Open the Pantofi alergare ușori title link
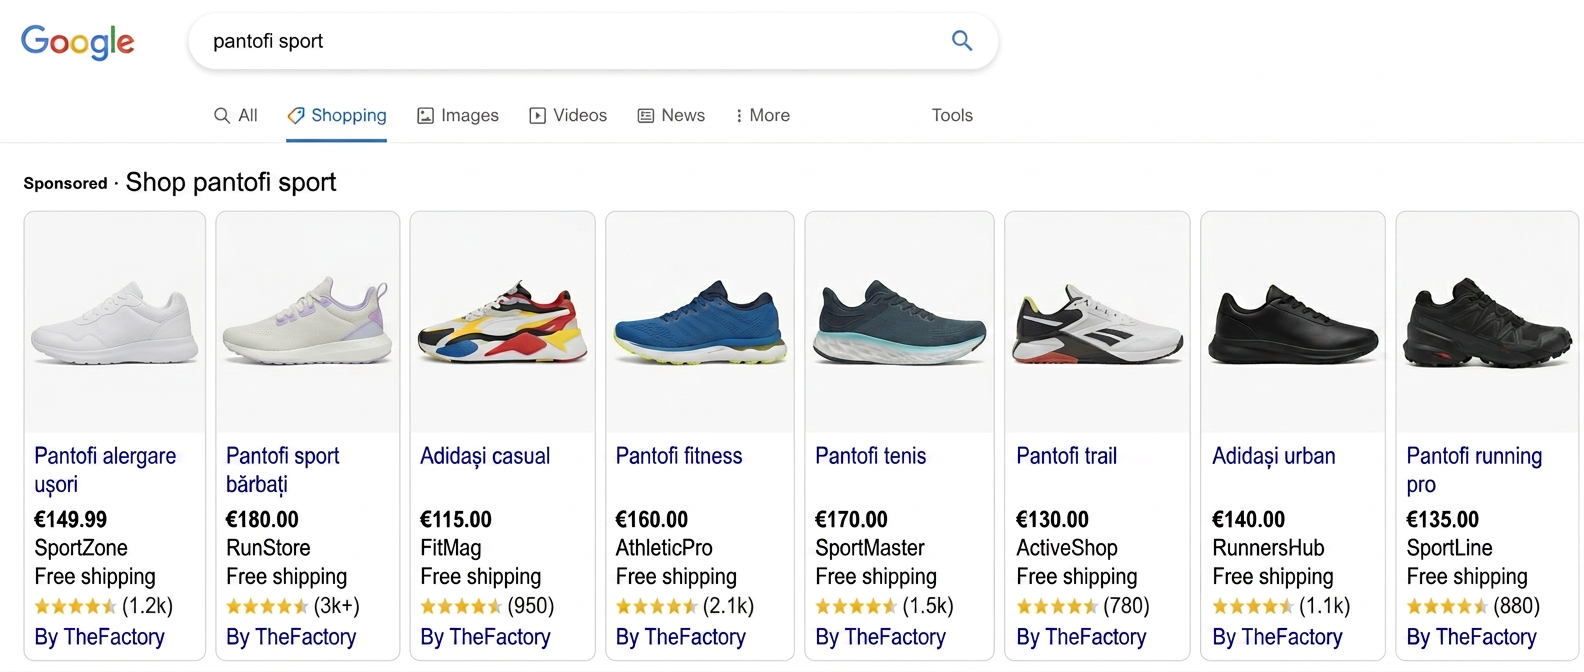Screen dimensions: 1584x672 point(105,470)
